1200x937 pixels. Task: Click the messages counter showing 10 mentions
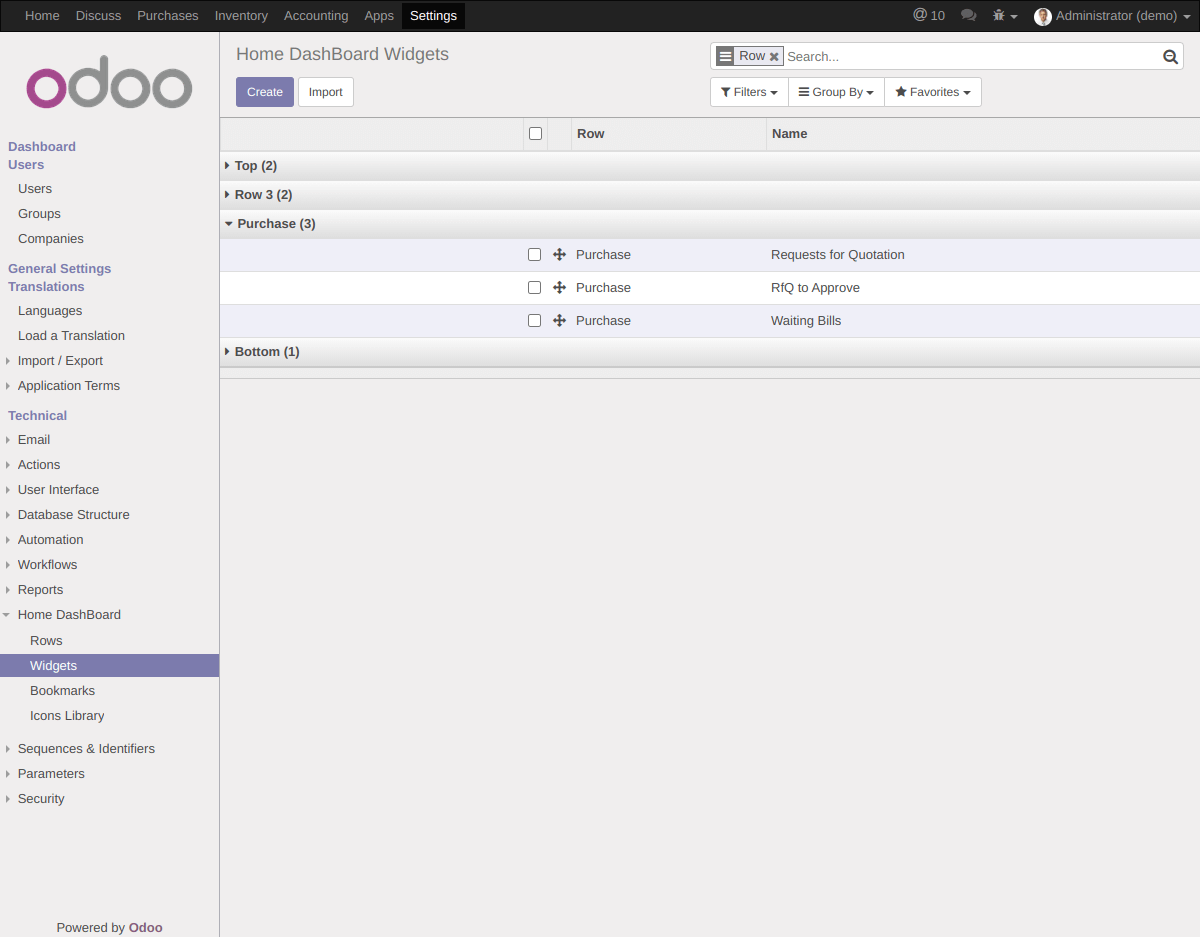point(929,15)
